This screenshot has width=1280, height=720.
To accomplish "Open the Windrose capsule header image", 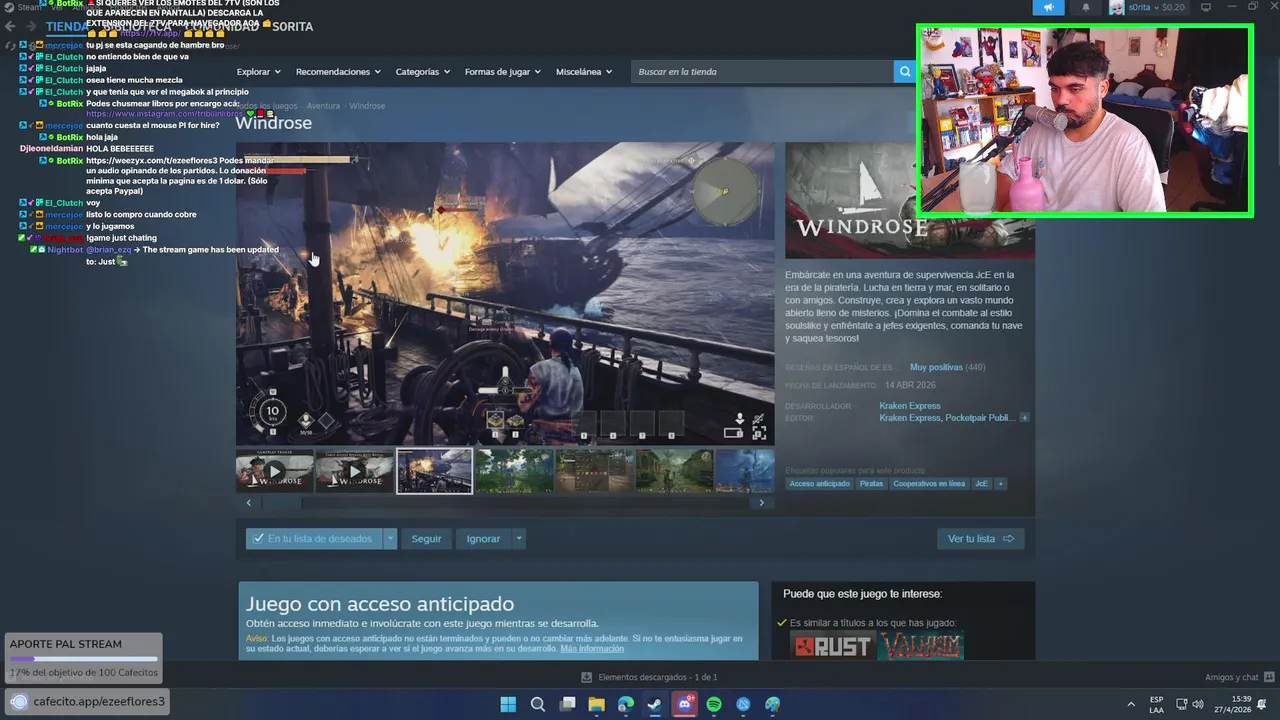I will pos(910,201).
